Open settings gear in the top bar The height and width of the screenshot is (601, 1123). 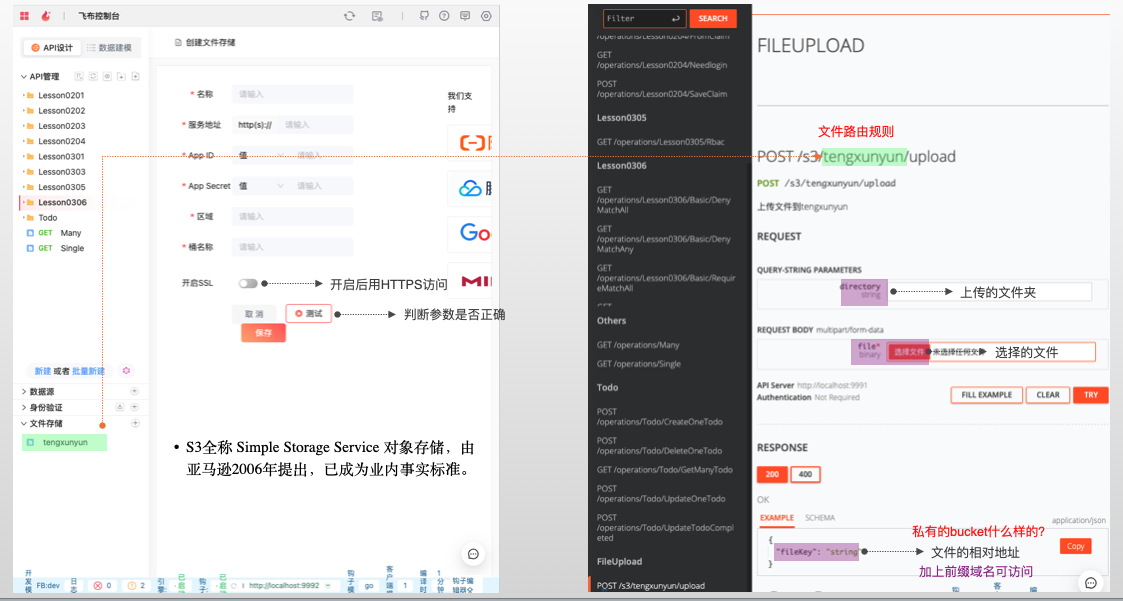click(x=486, y=16)
